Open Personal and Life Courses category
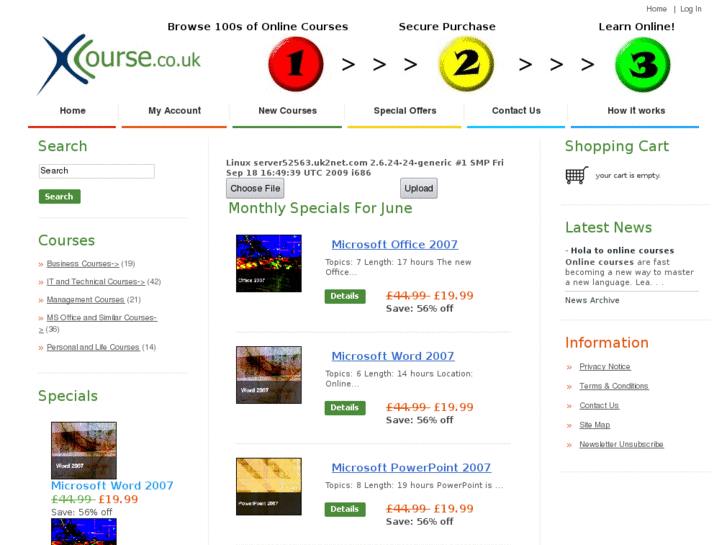Viewport: 727px width, 545px height. pos(93,347)
